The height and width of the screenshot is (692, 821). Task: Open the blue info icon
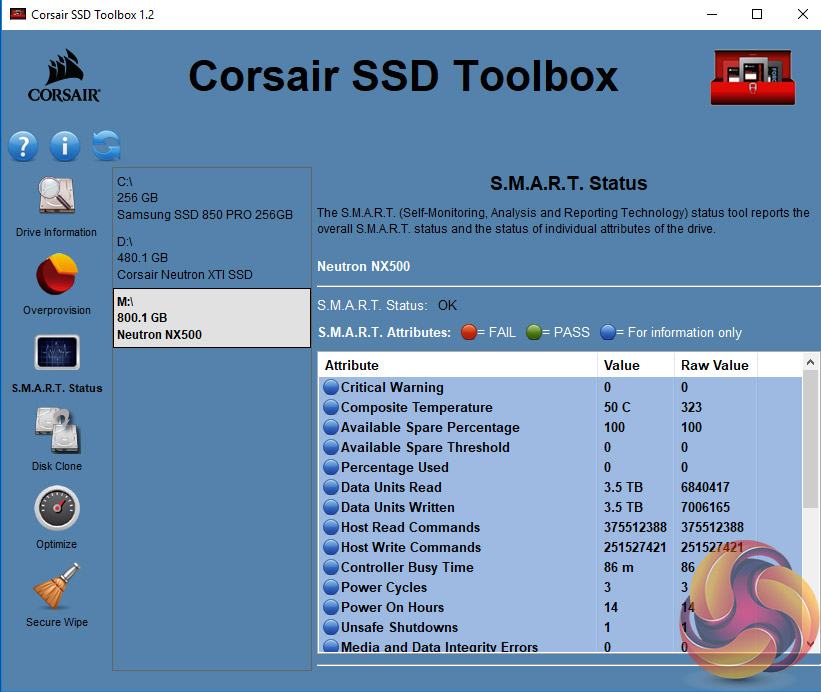(x=64, y=146)
